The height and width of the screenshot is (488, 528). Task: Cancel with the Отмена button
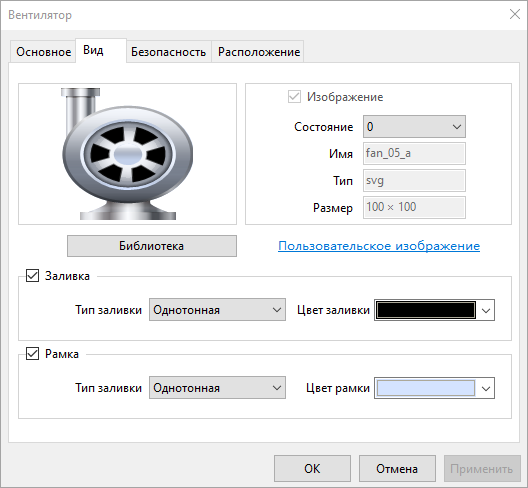(397, 468)
